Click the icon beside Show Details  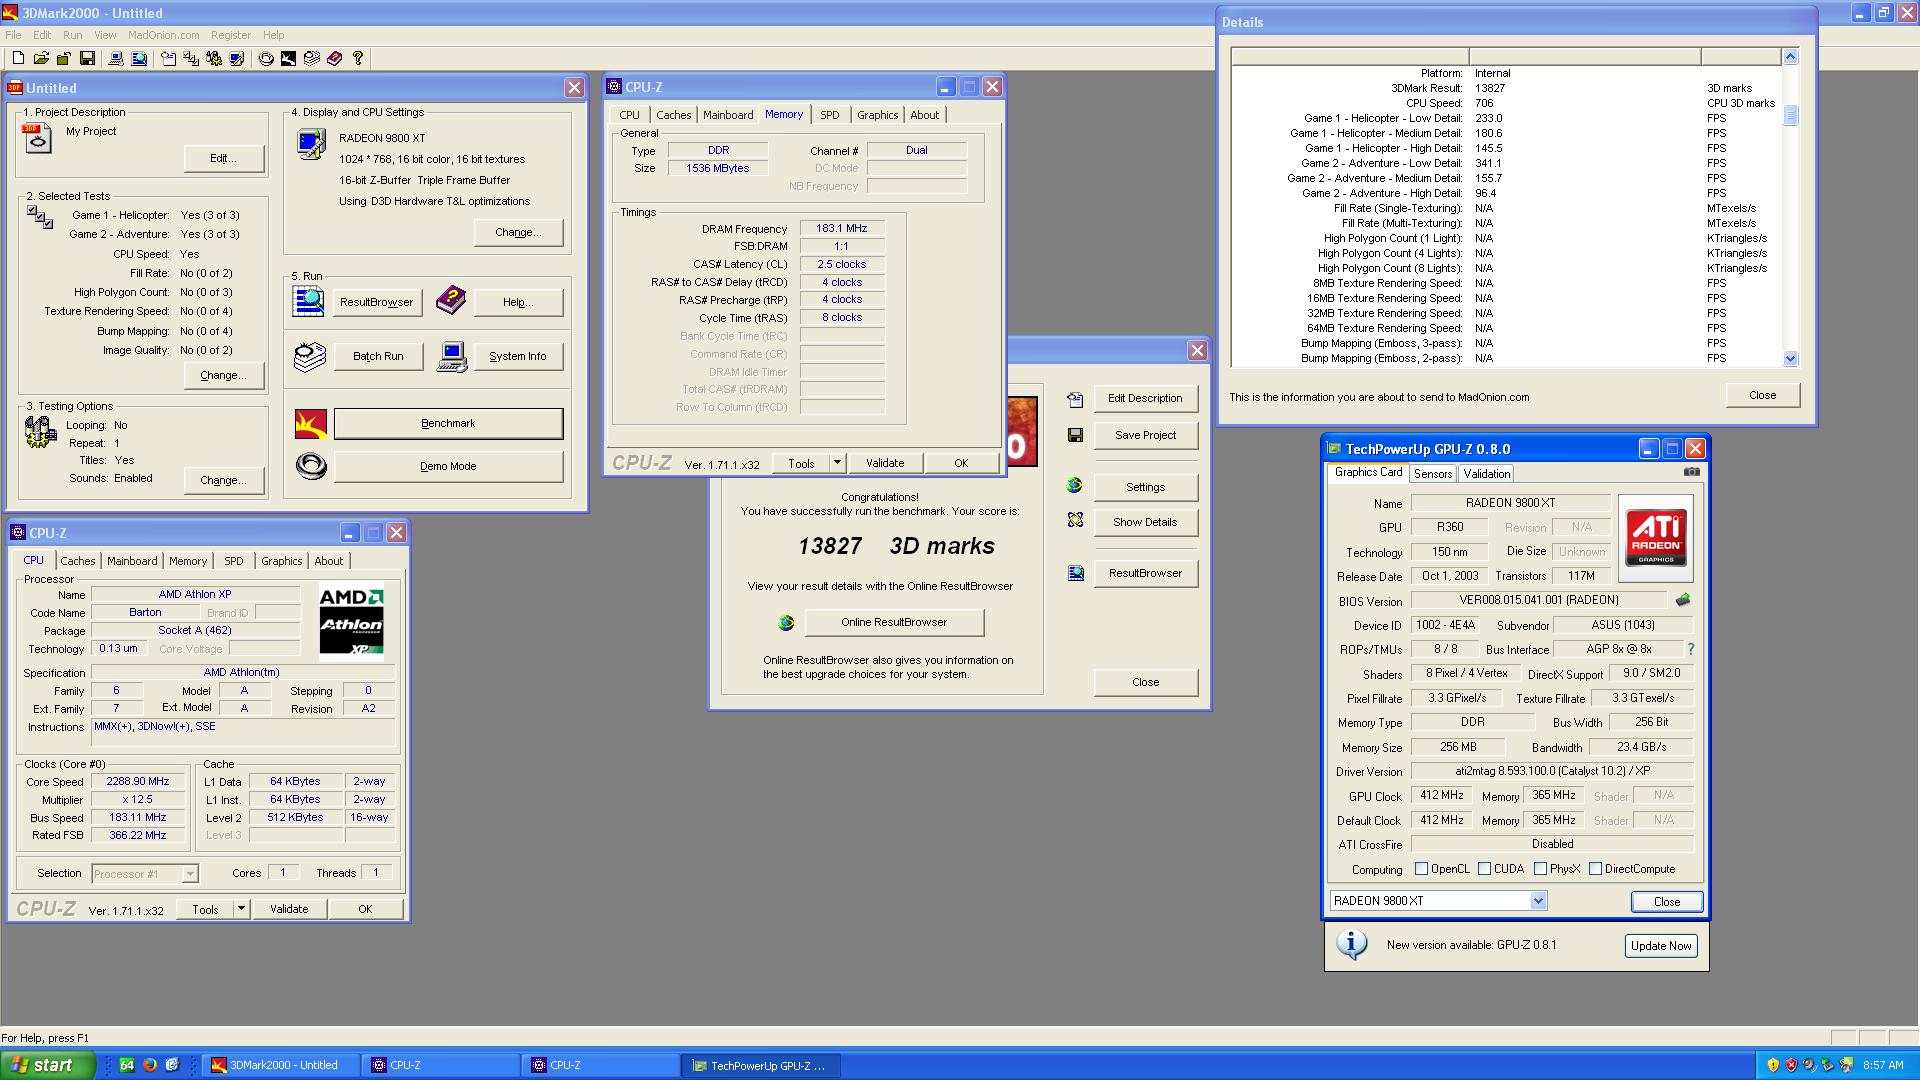(x=1075, y=520)
